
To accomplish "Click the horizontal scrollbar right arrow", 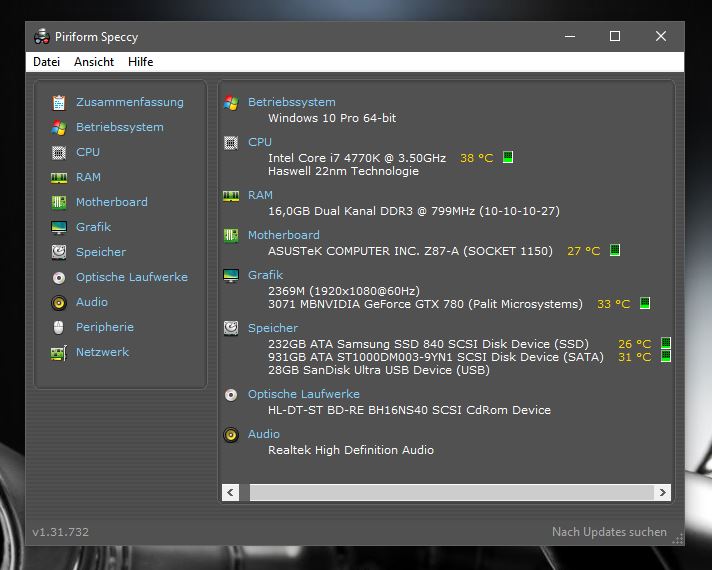I will pyautogui.click(x=663, y=492).
